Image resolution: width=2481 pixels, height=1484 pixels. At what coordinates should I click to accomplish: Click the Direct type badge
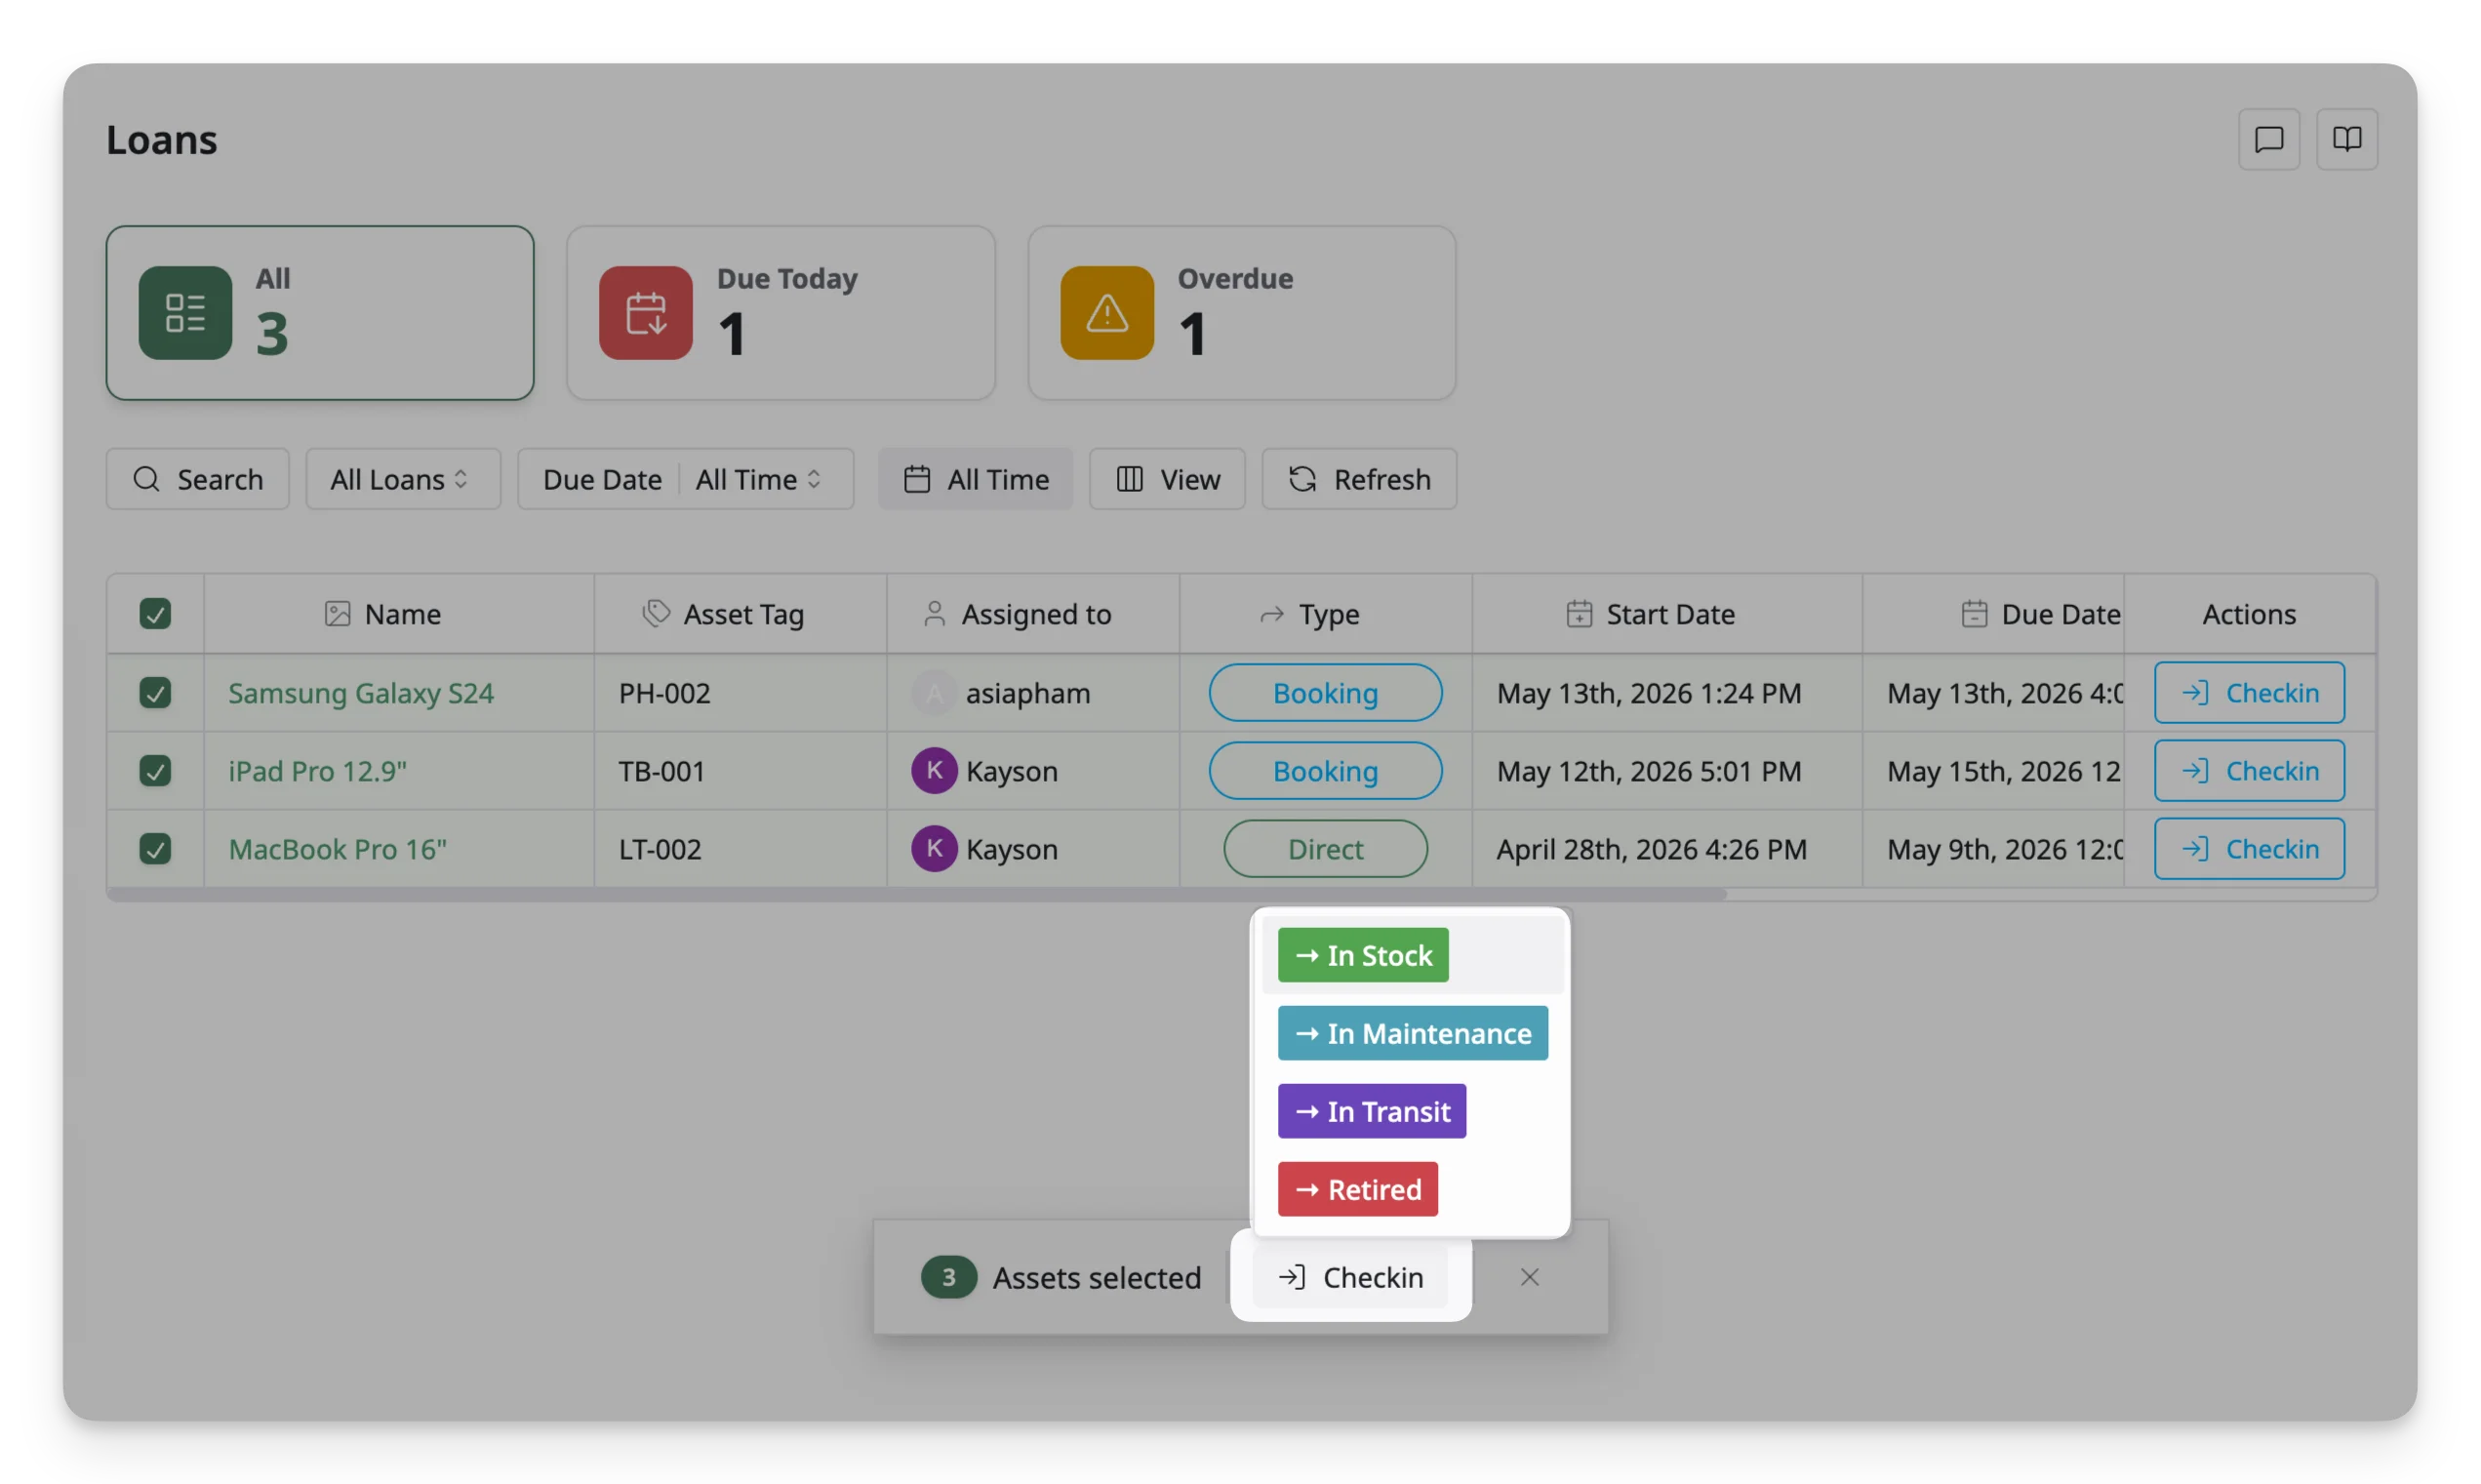[x=1325, y=848]
